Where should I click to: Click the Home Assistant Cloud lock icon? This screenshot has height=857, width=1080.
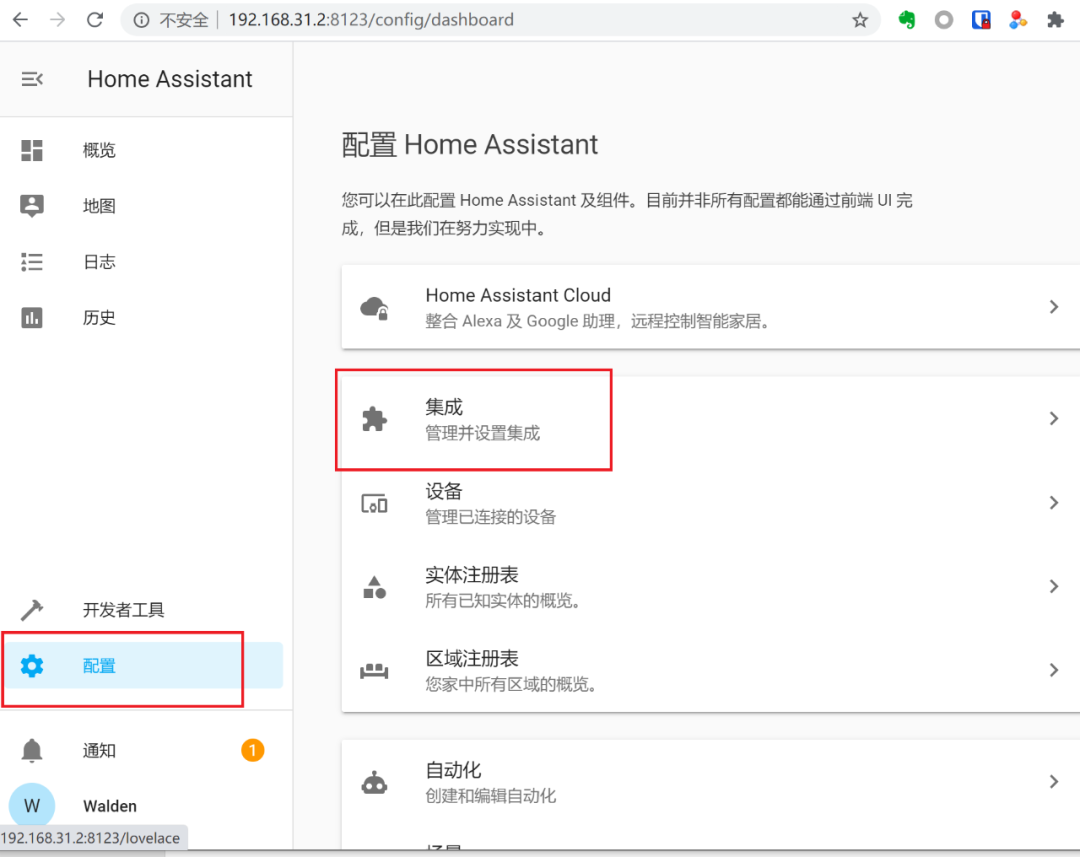tap(375, 308)
